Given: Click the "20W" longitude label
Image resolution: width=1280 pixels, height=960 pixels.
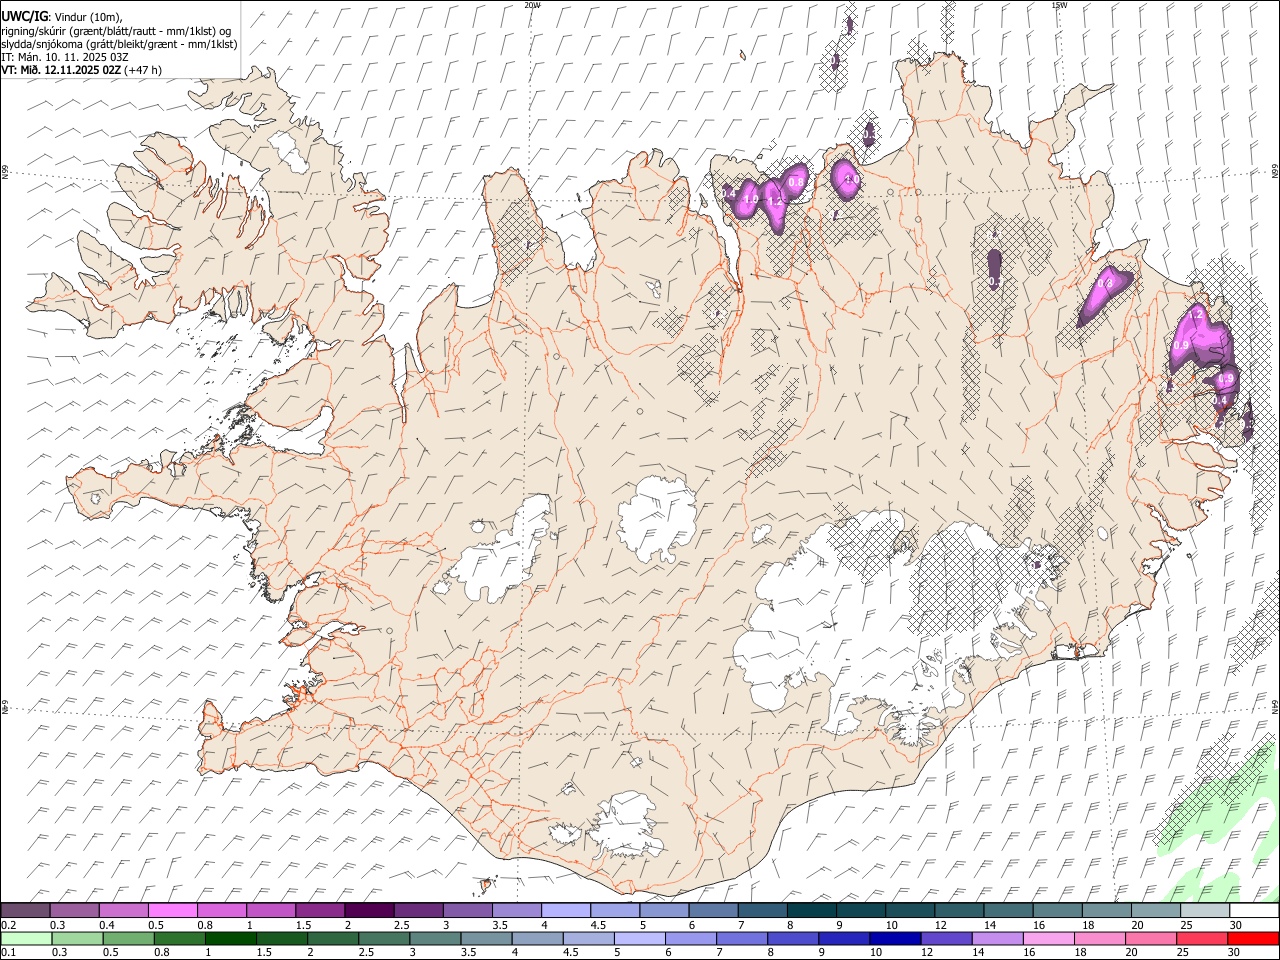Looking at the screenshot, I should pos(532,5).
